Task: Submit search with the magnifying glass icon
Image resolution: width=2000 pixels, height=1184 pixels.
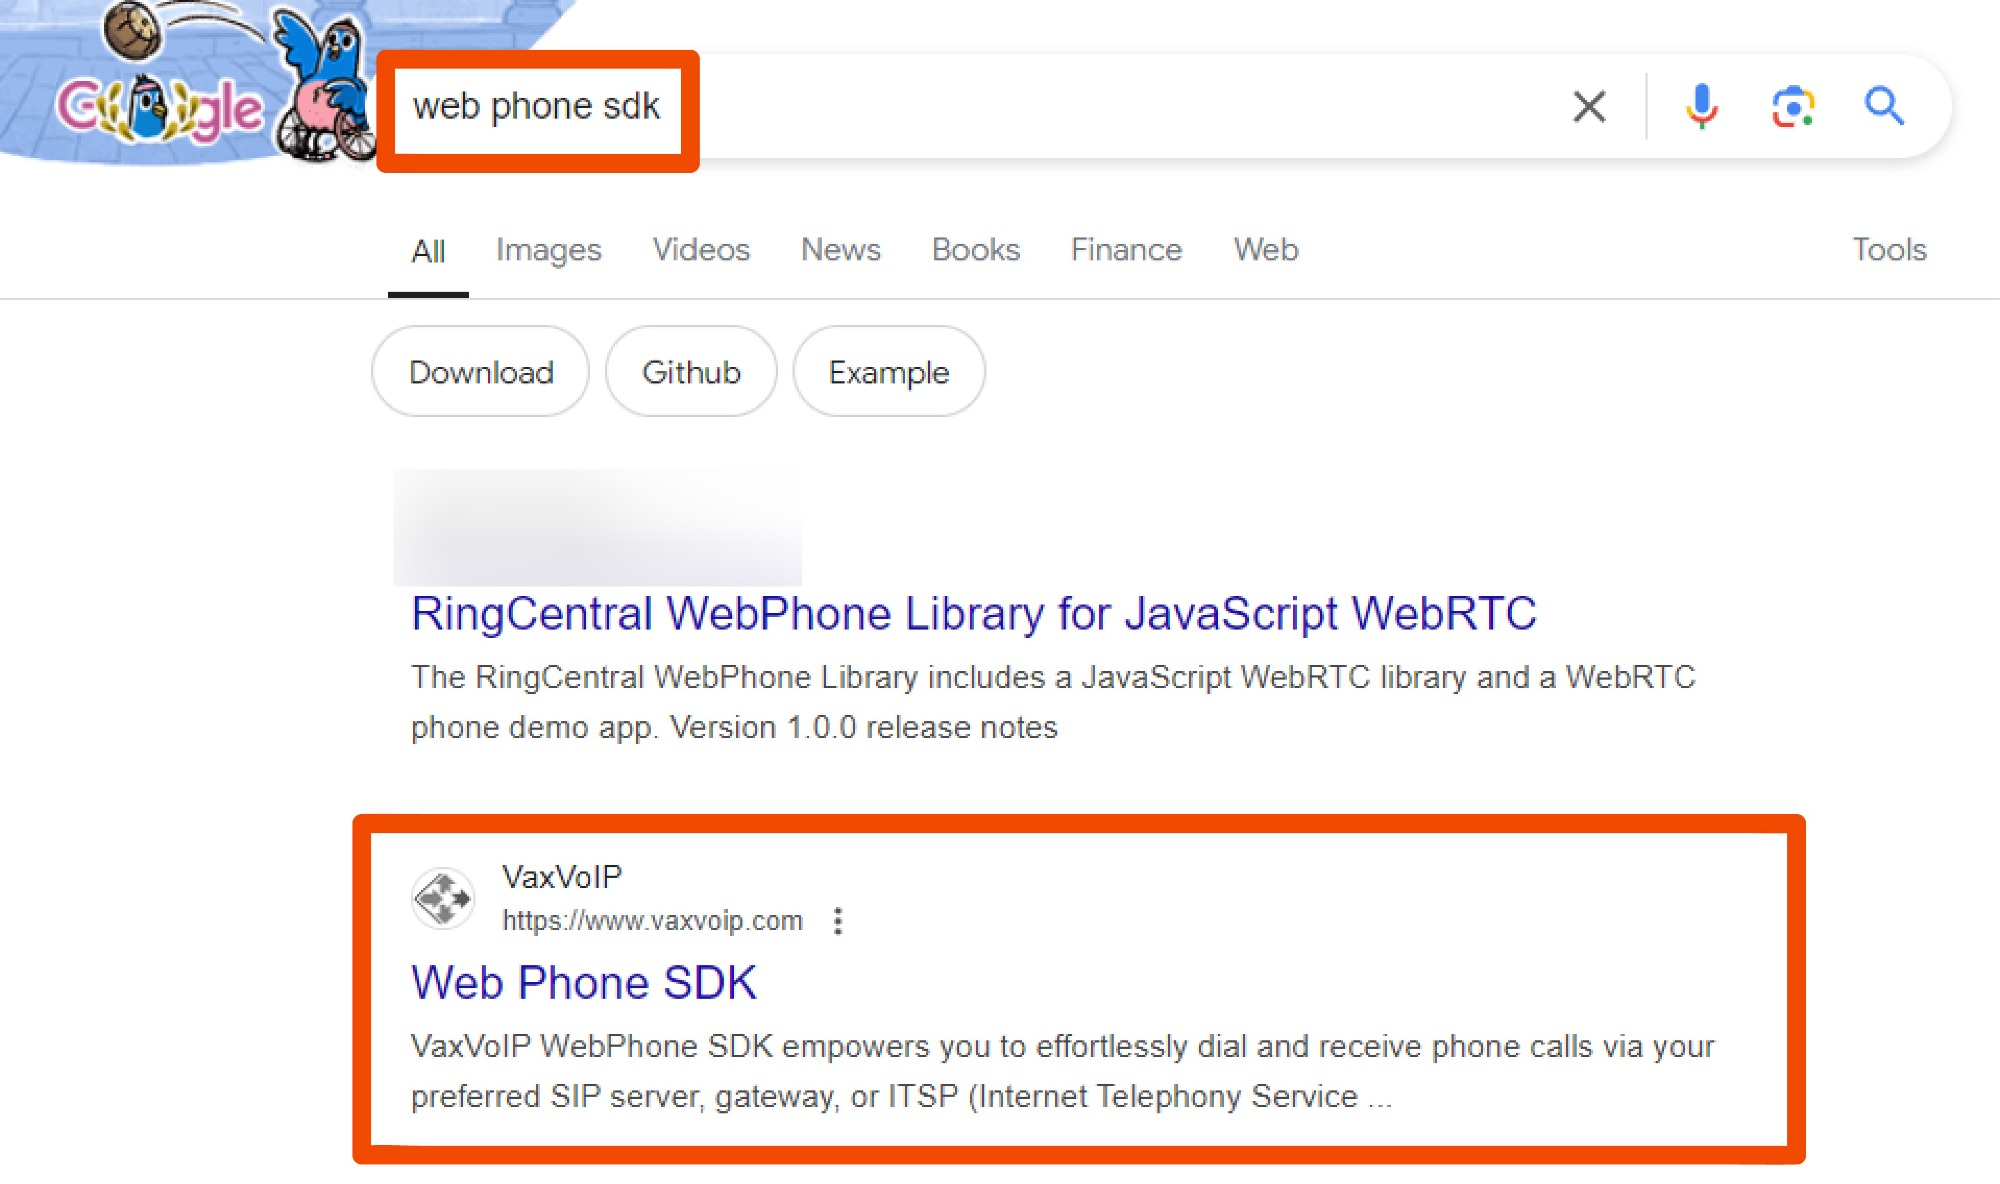Action: point(1884,106)
